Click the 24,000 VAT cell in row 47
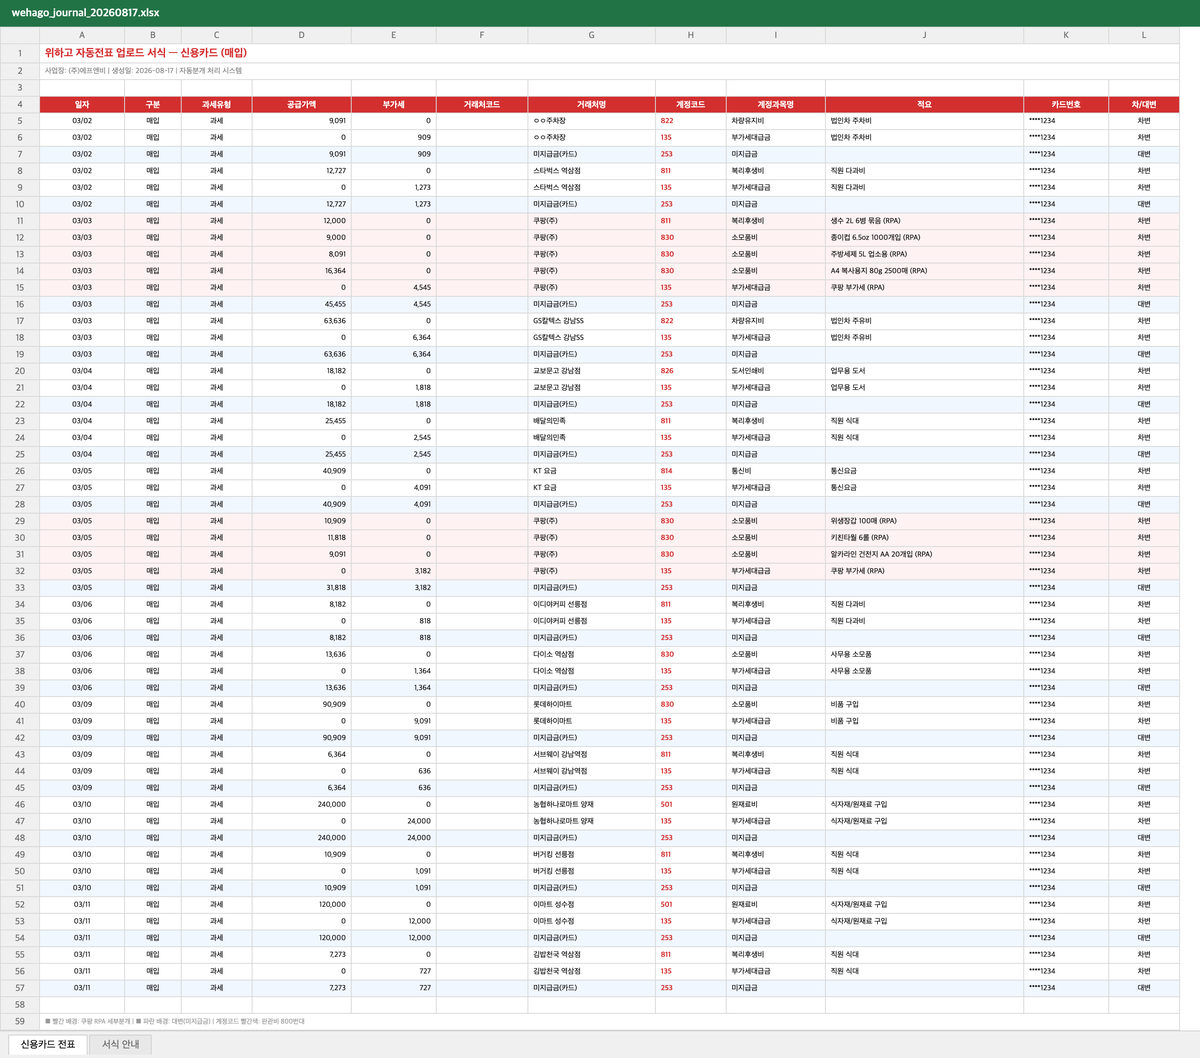 (x=394, y=821)
